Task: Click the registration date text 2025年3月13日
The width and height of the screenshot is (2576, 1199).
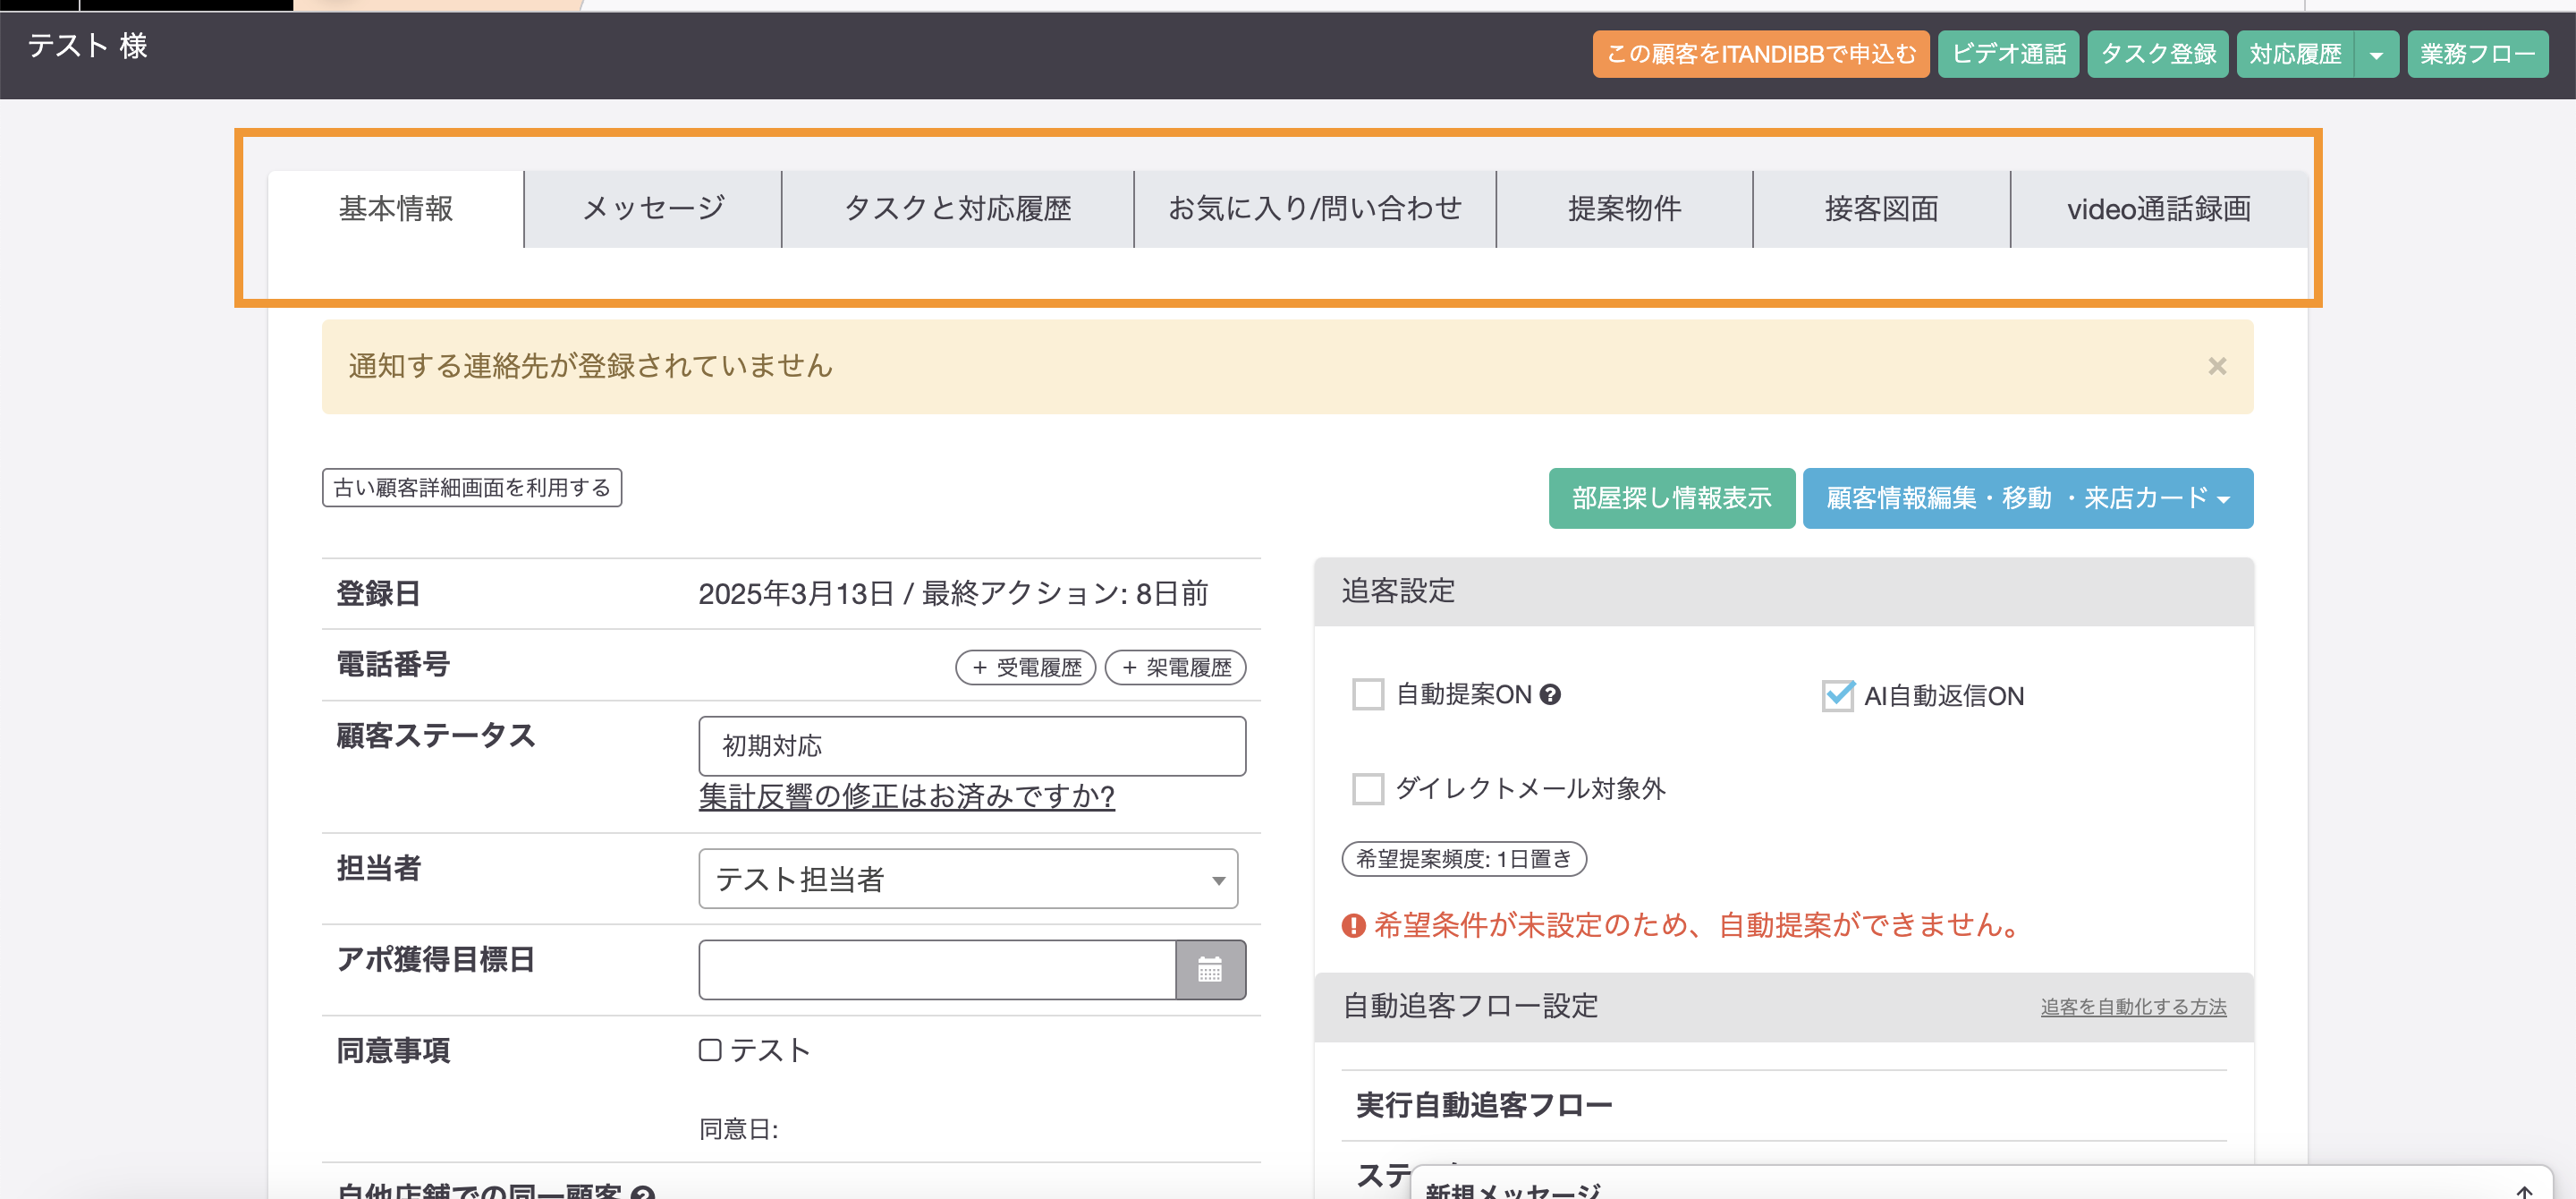Action: coord(795,593)
